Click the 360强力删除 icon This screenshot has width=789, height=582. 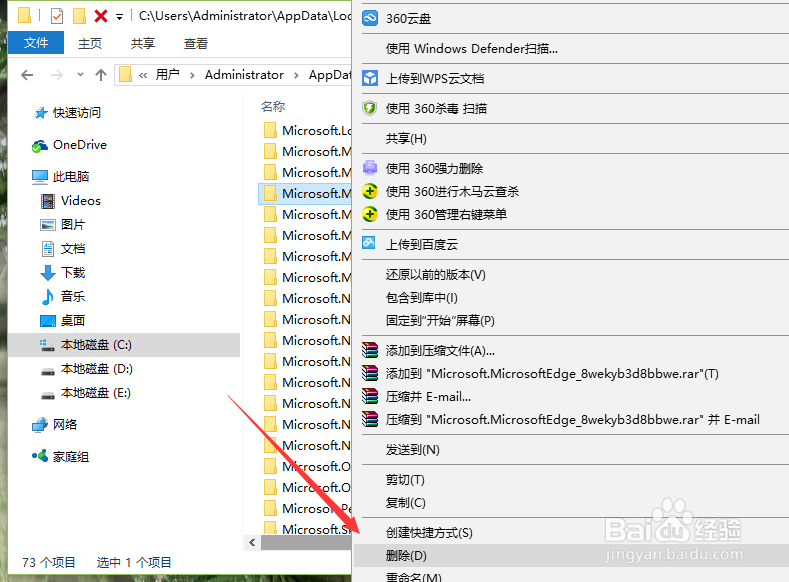click(x=370, y=168)
